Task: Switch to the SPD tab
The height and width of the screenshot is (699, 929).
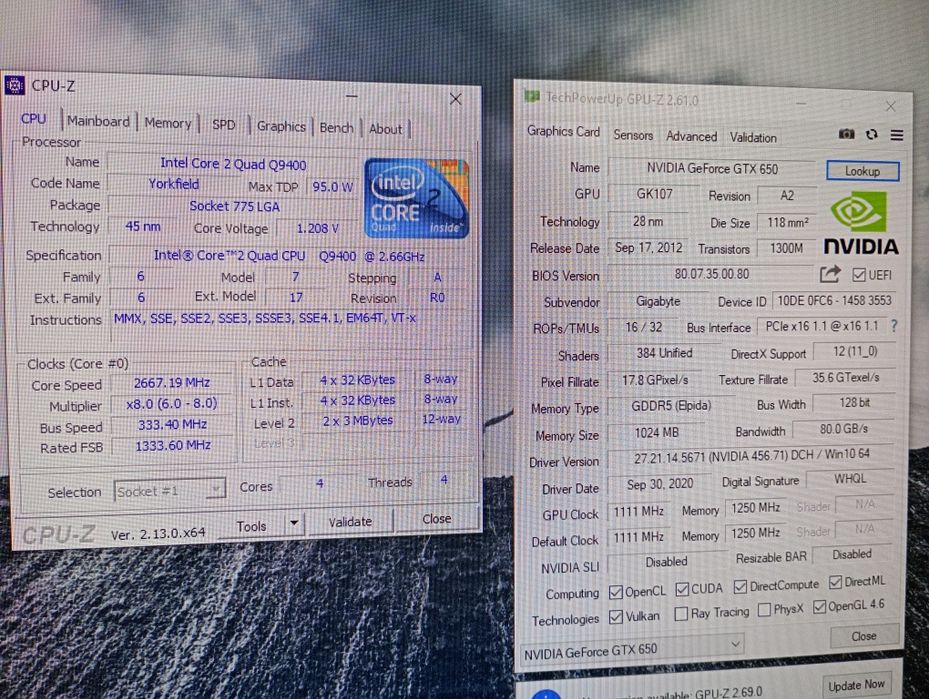Action: 223,125
